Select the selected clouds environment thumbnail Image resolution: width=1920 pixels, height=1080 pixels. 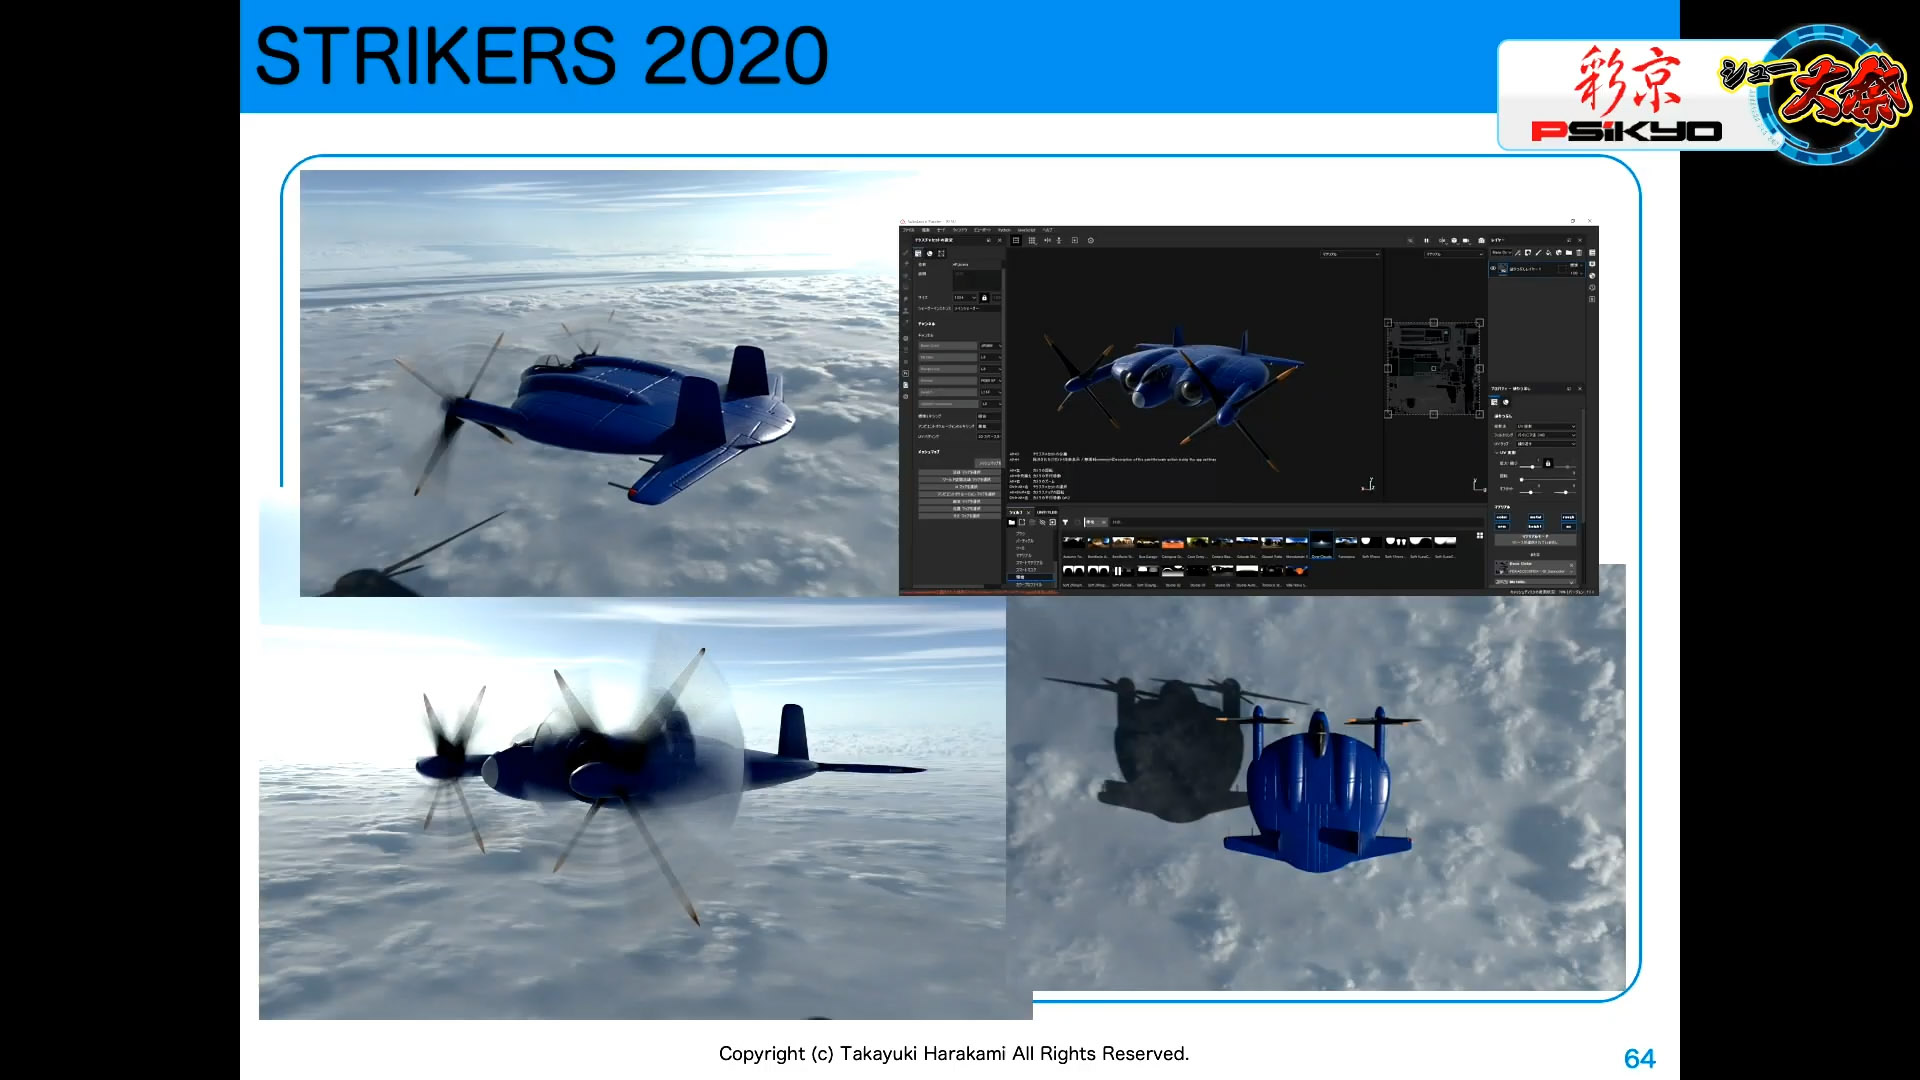point(1321,542)
